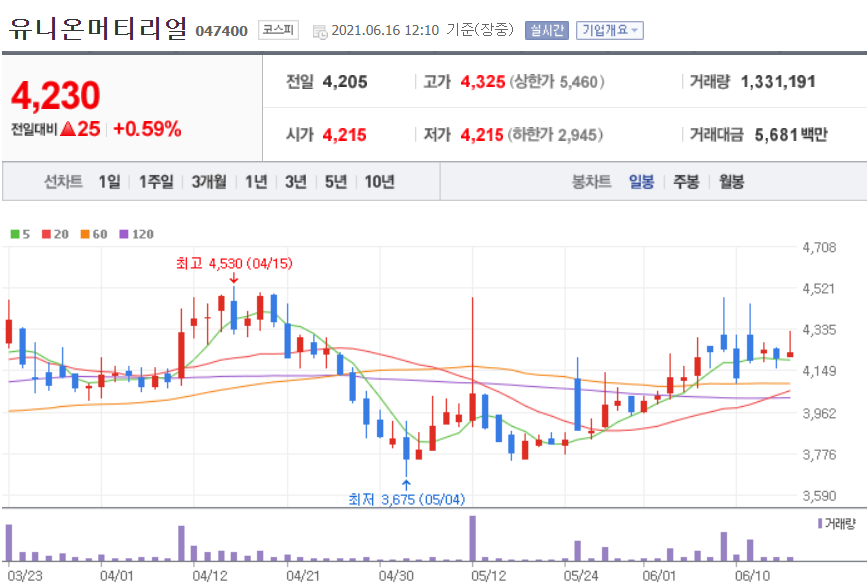This screenshot has width=867, height=588.
Task: Click the 3,590 price axis label
Action: (x=819, y=496)
